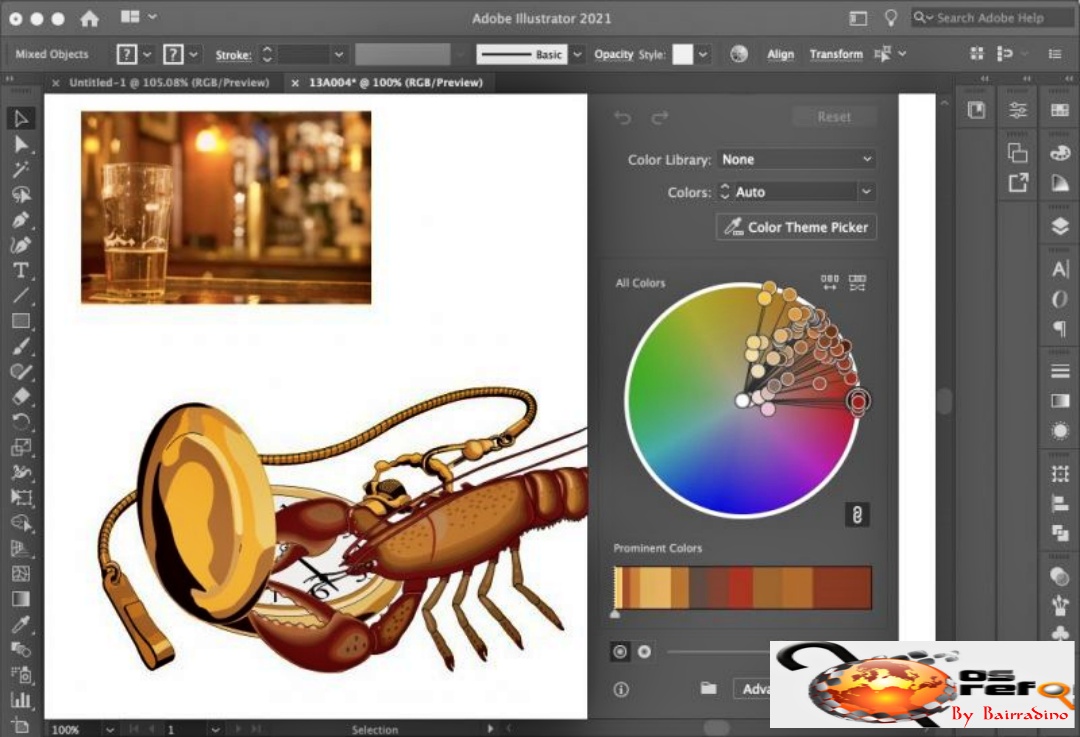1080x737 pixels.
Task: Open the Basic brush definition dropdown
Action: pos(577,54)
